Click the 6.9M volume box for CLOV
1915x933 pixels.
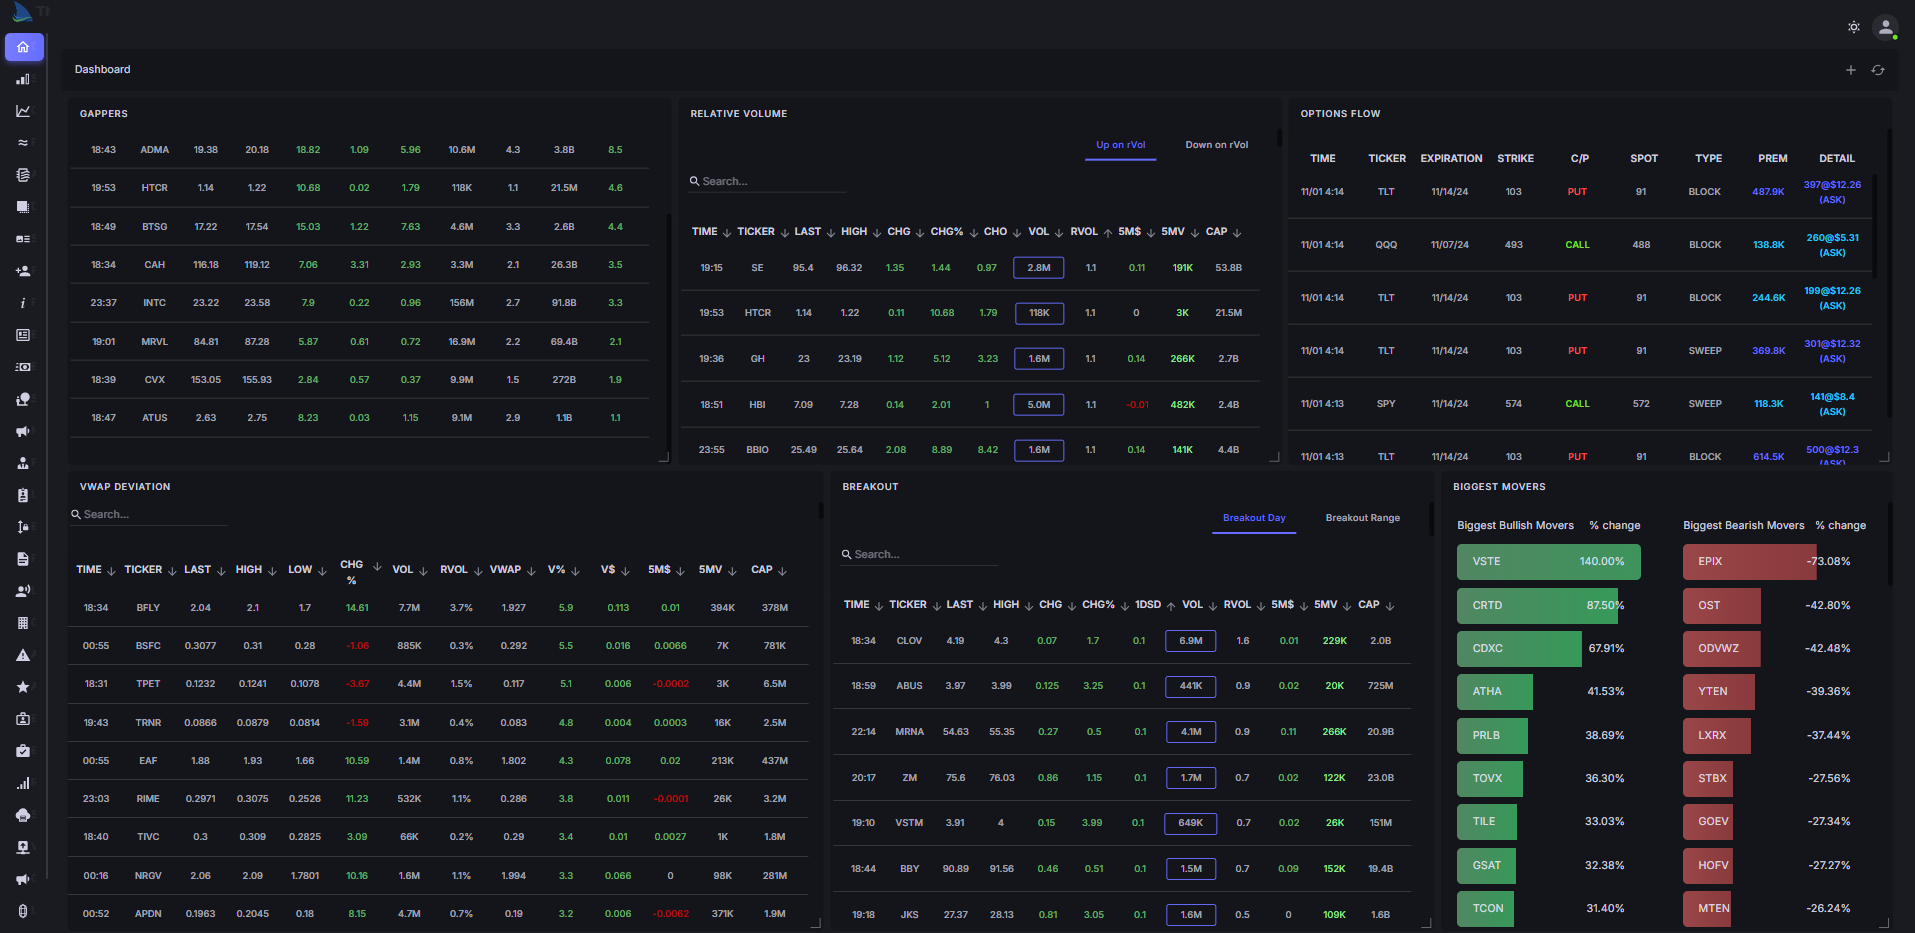click(1191, 641)
